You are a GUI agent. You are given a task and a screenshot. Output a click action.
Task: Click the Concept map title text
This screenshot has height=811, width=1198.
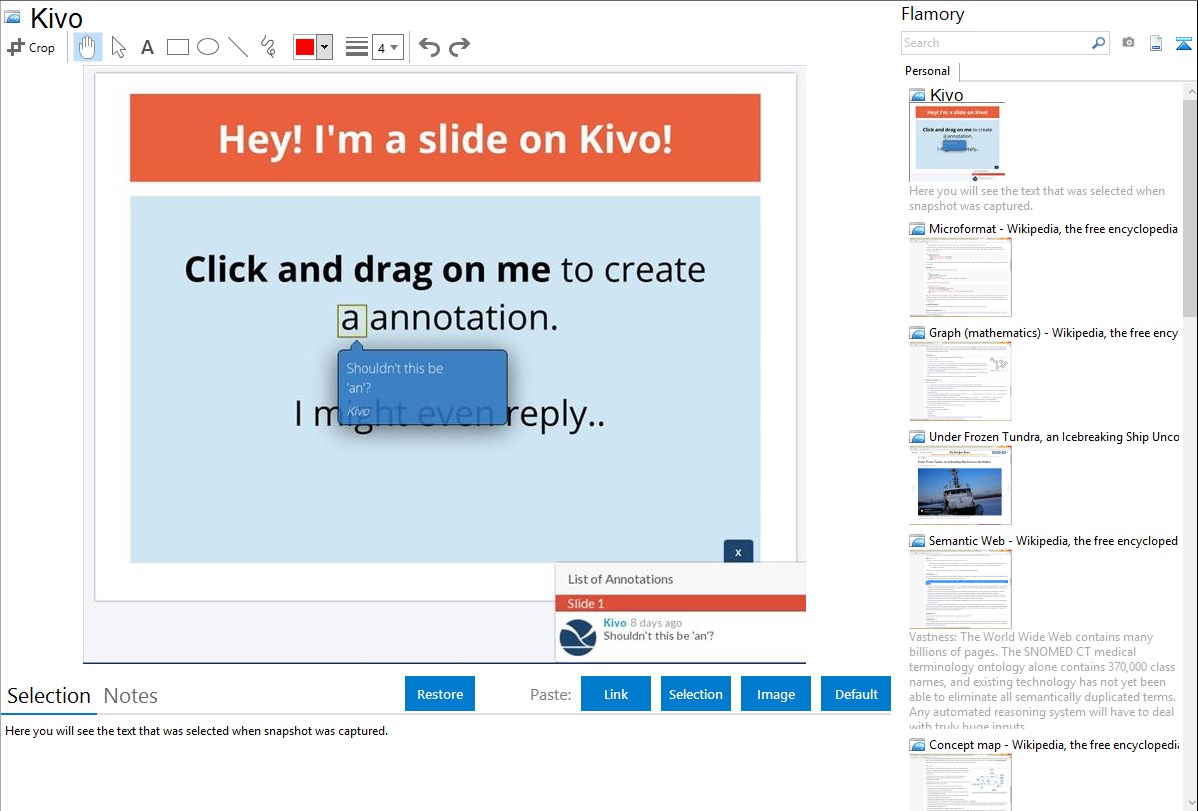1053,744
